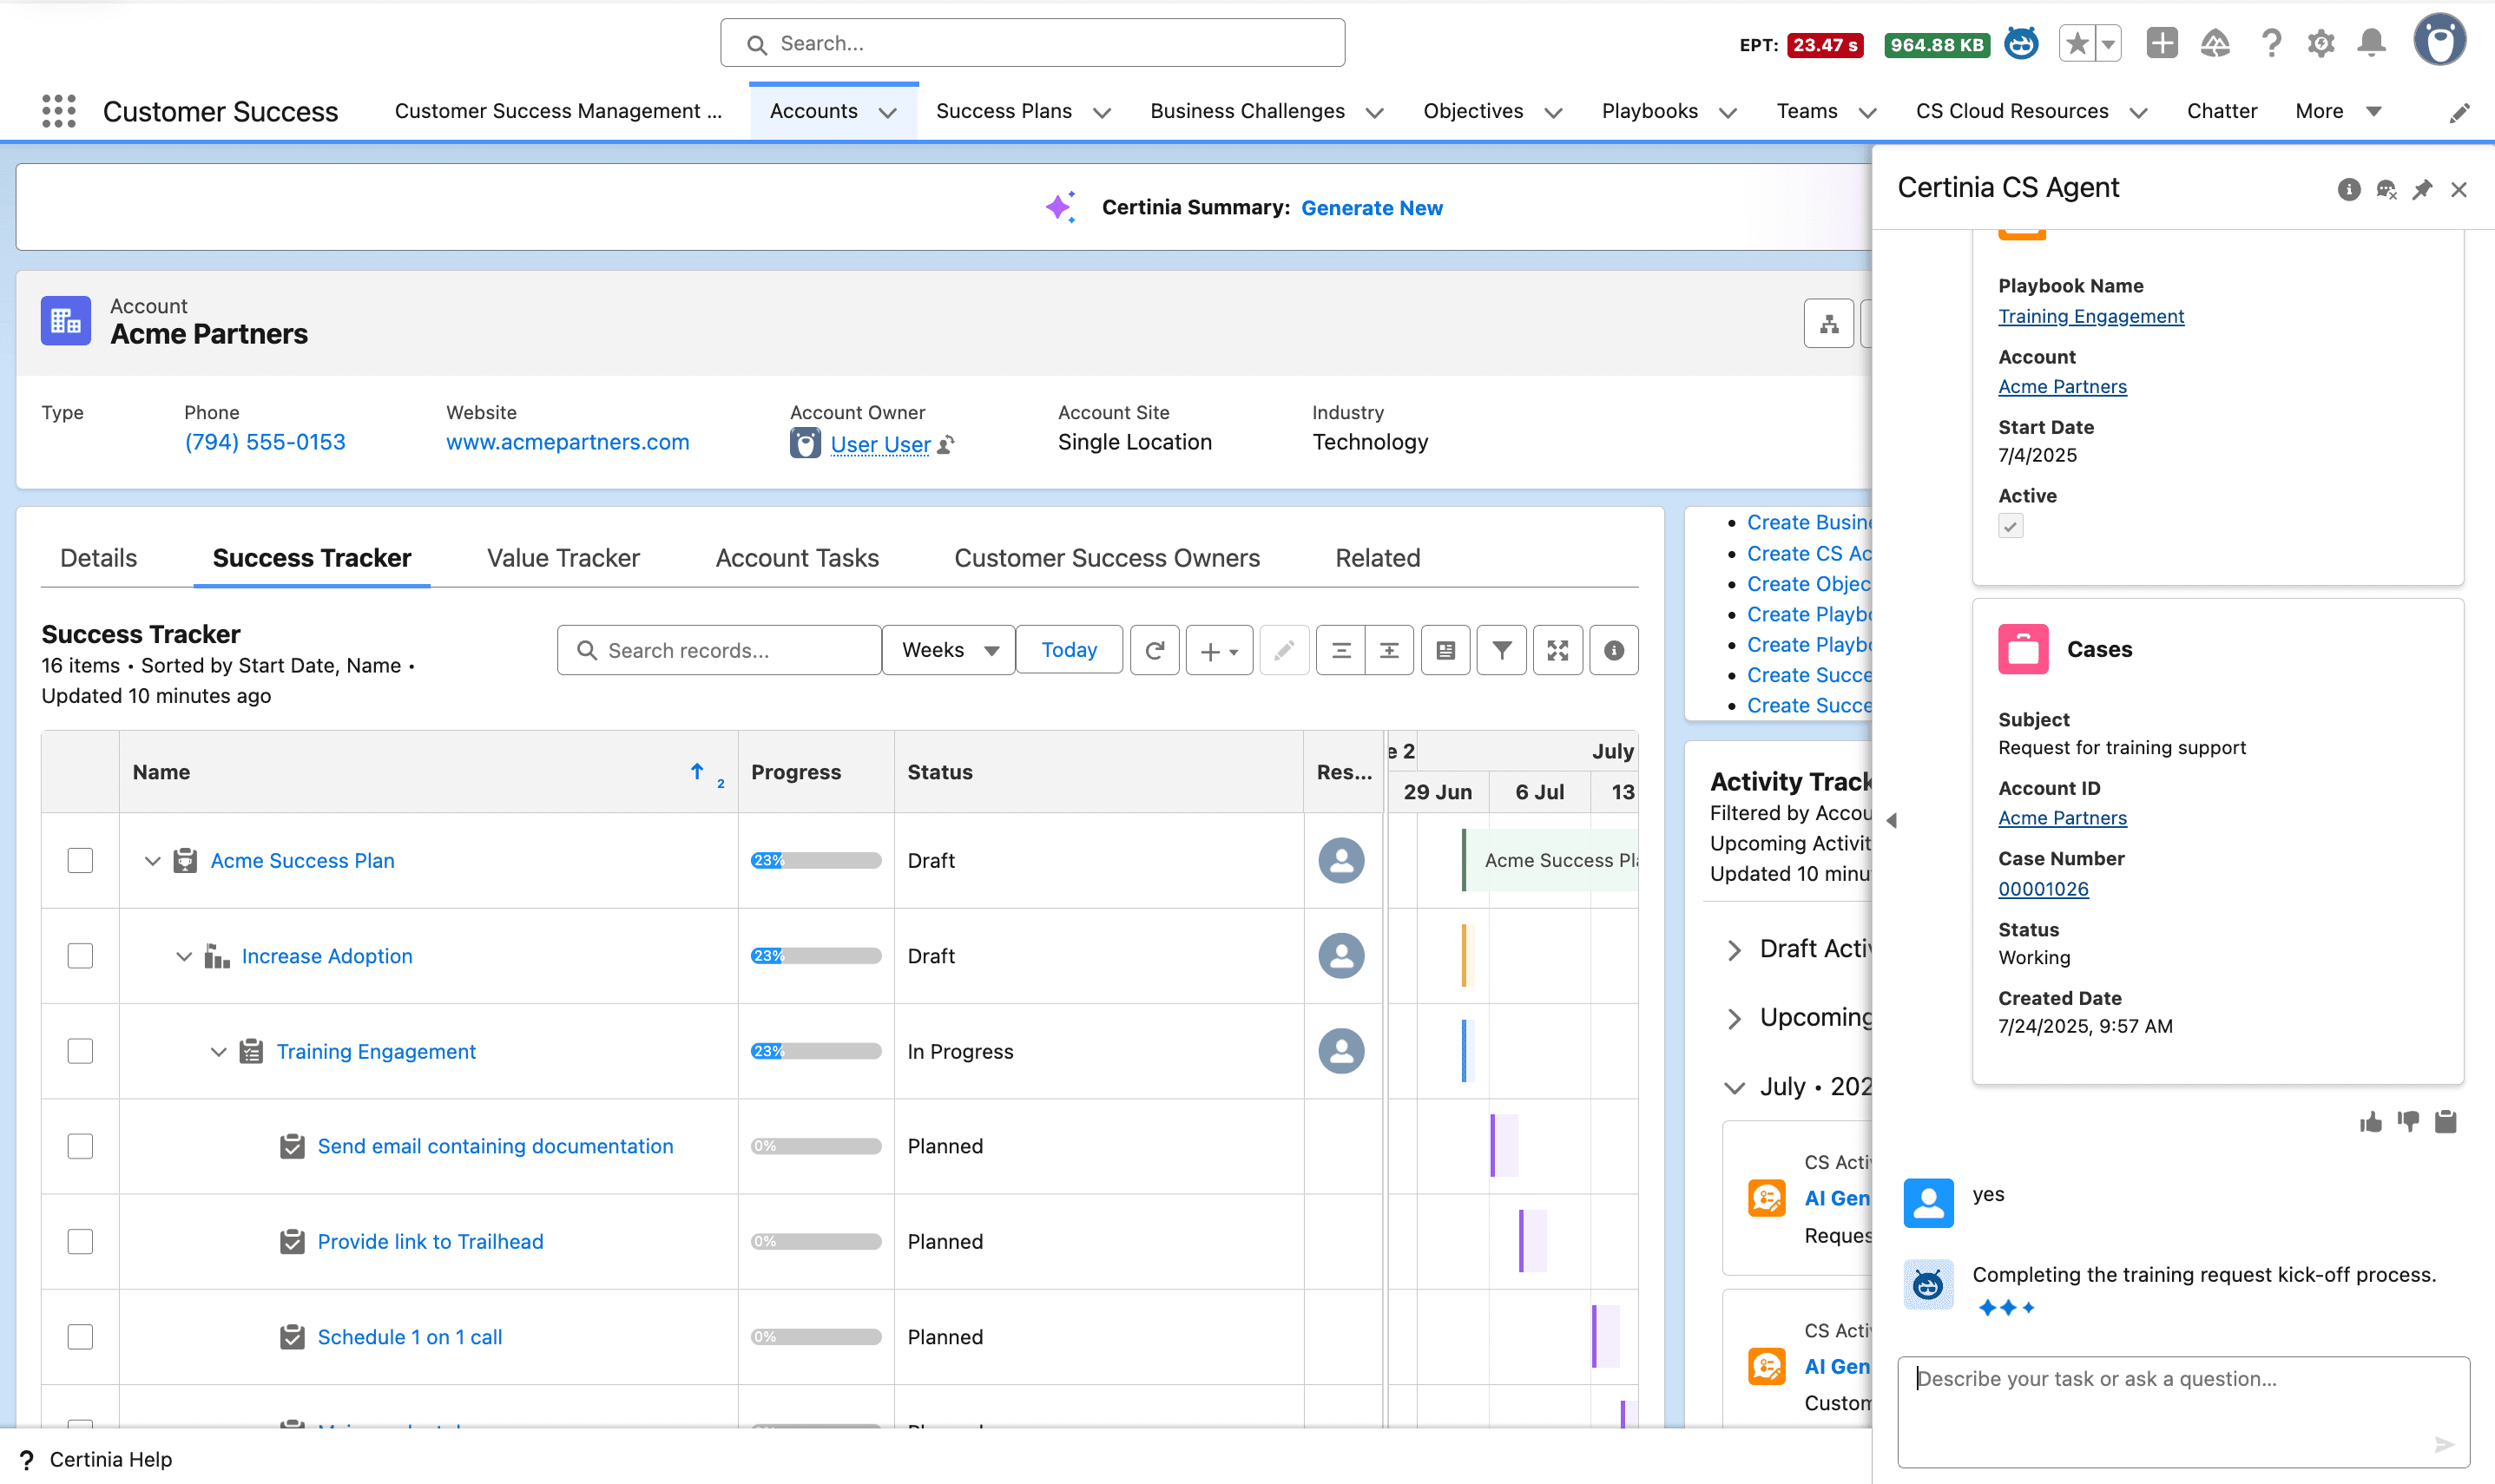Collapse the Training Engagement tree row
This screenshot has height=1484, width=2495.
tap(218, 1052)
